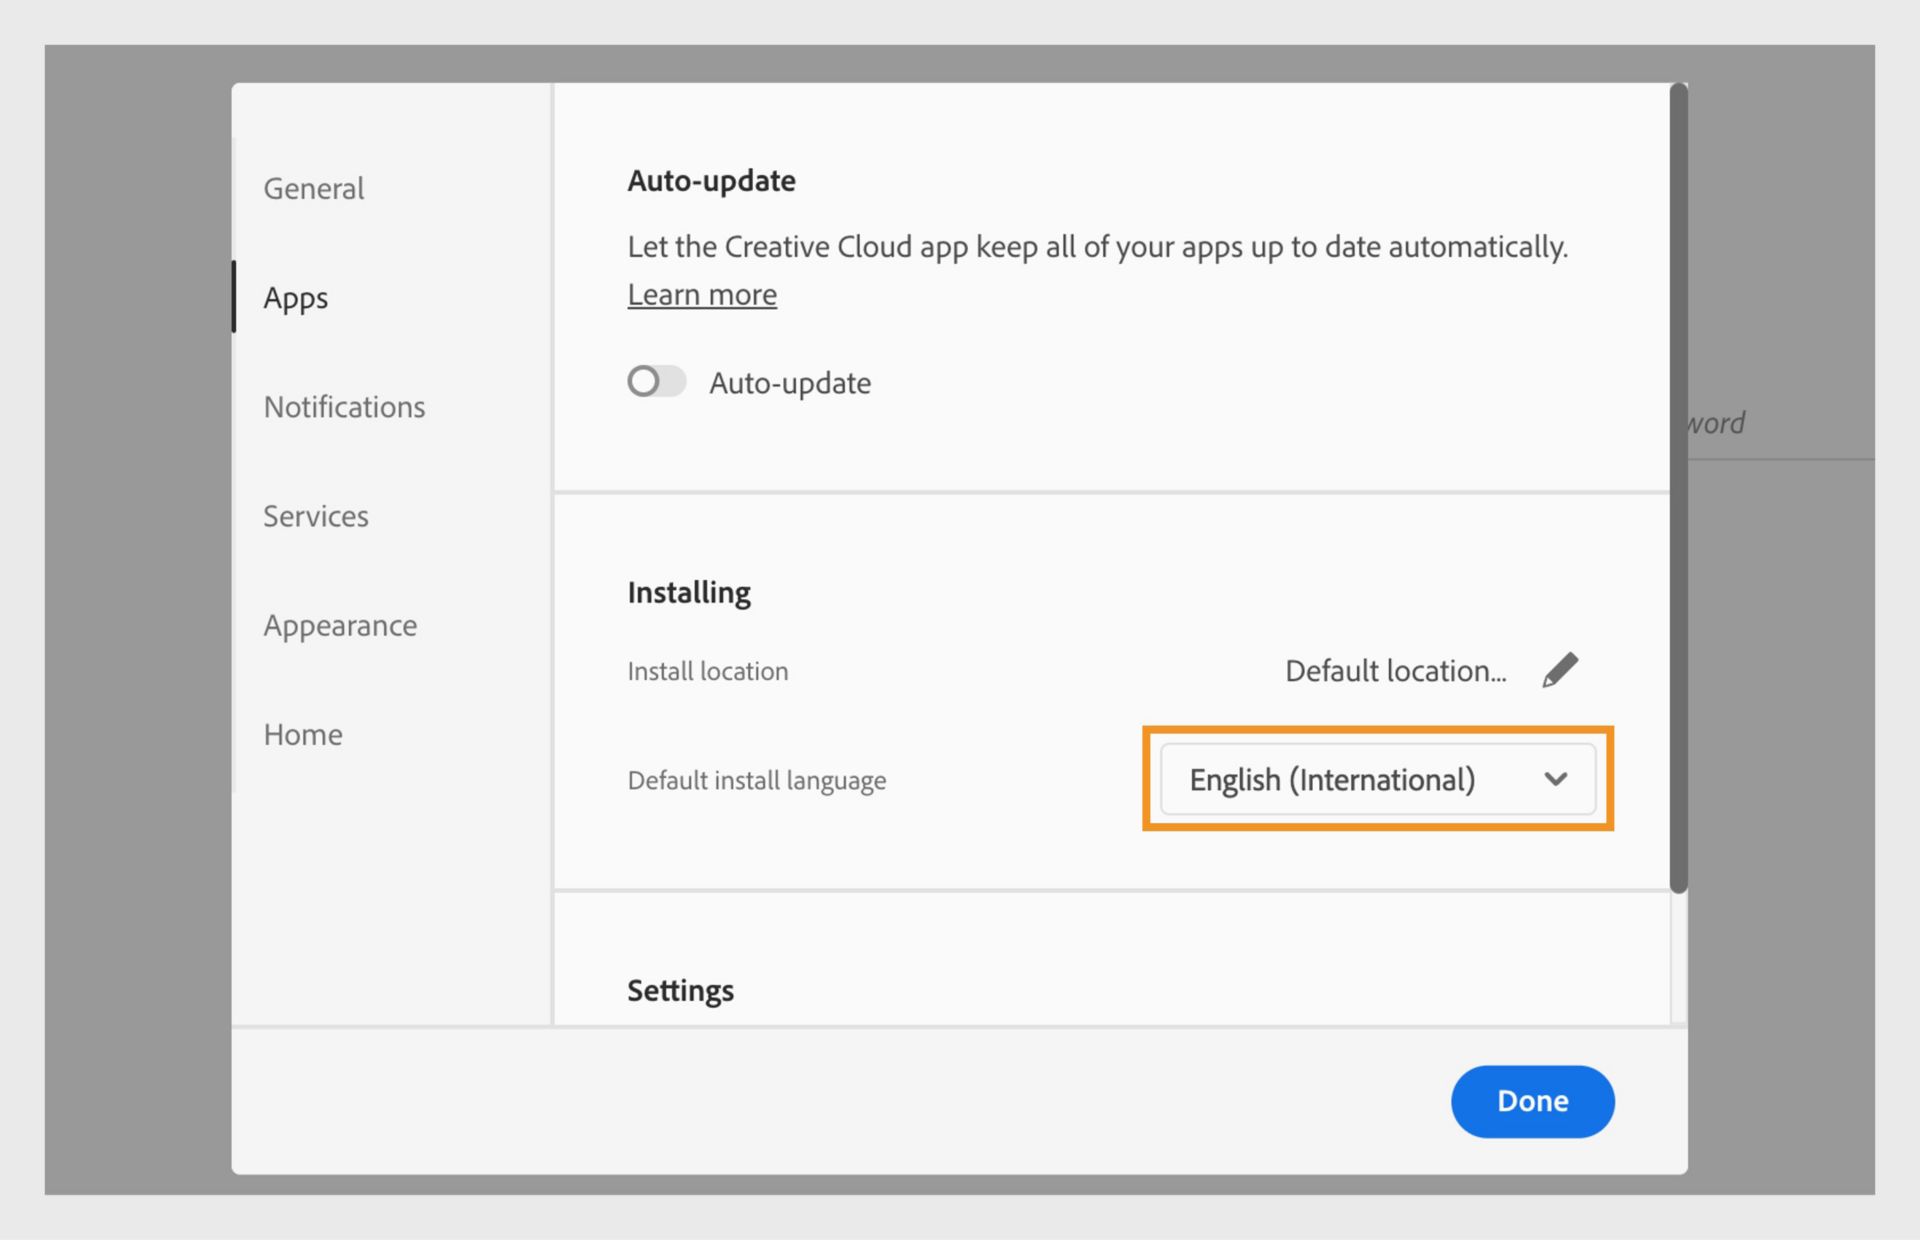Click the orange-highlighted language dropdown
Screen dimensions: 1920x1240
pos(1377,780)
